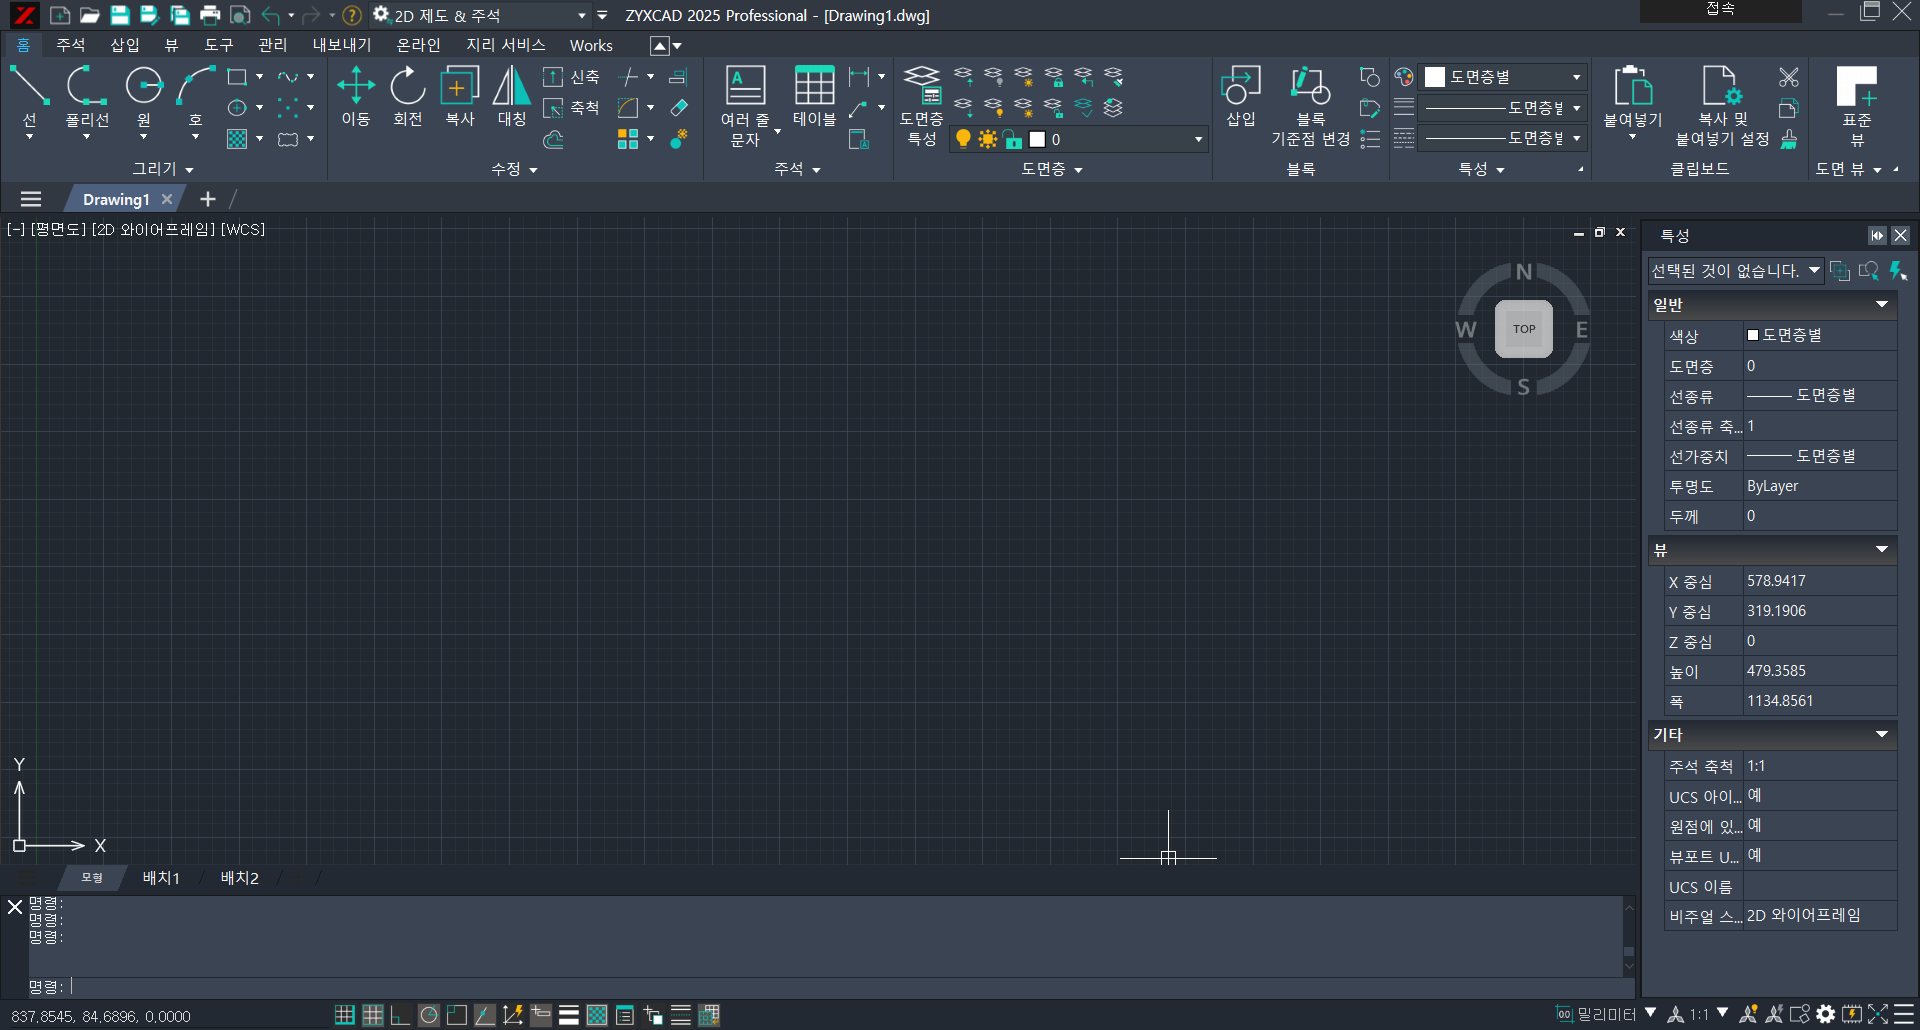Toggle lineweight display in status bar
This screenshot has height=1030, width=1920.
(569, 1015)
